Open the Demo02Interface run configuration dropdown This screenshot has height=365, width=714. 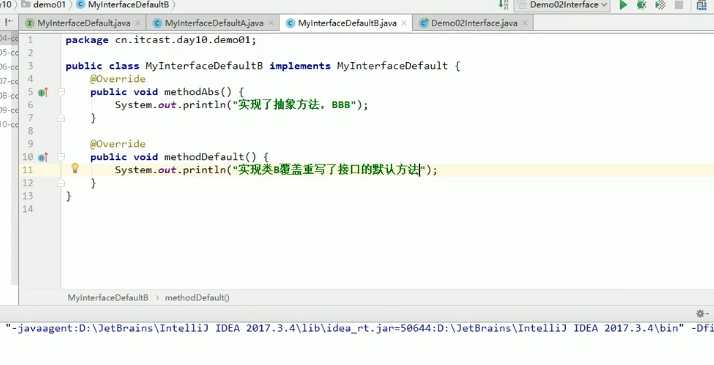pos(562,5)
